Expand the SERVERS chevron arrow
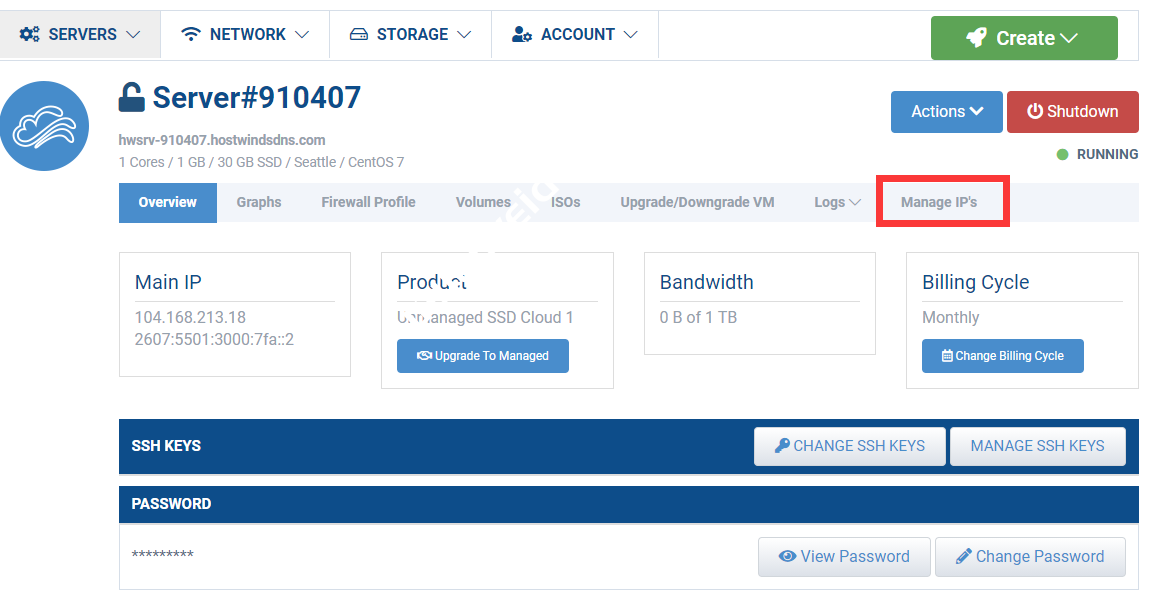The width and height of the screenshot is (1155, 606). 133,35
